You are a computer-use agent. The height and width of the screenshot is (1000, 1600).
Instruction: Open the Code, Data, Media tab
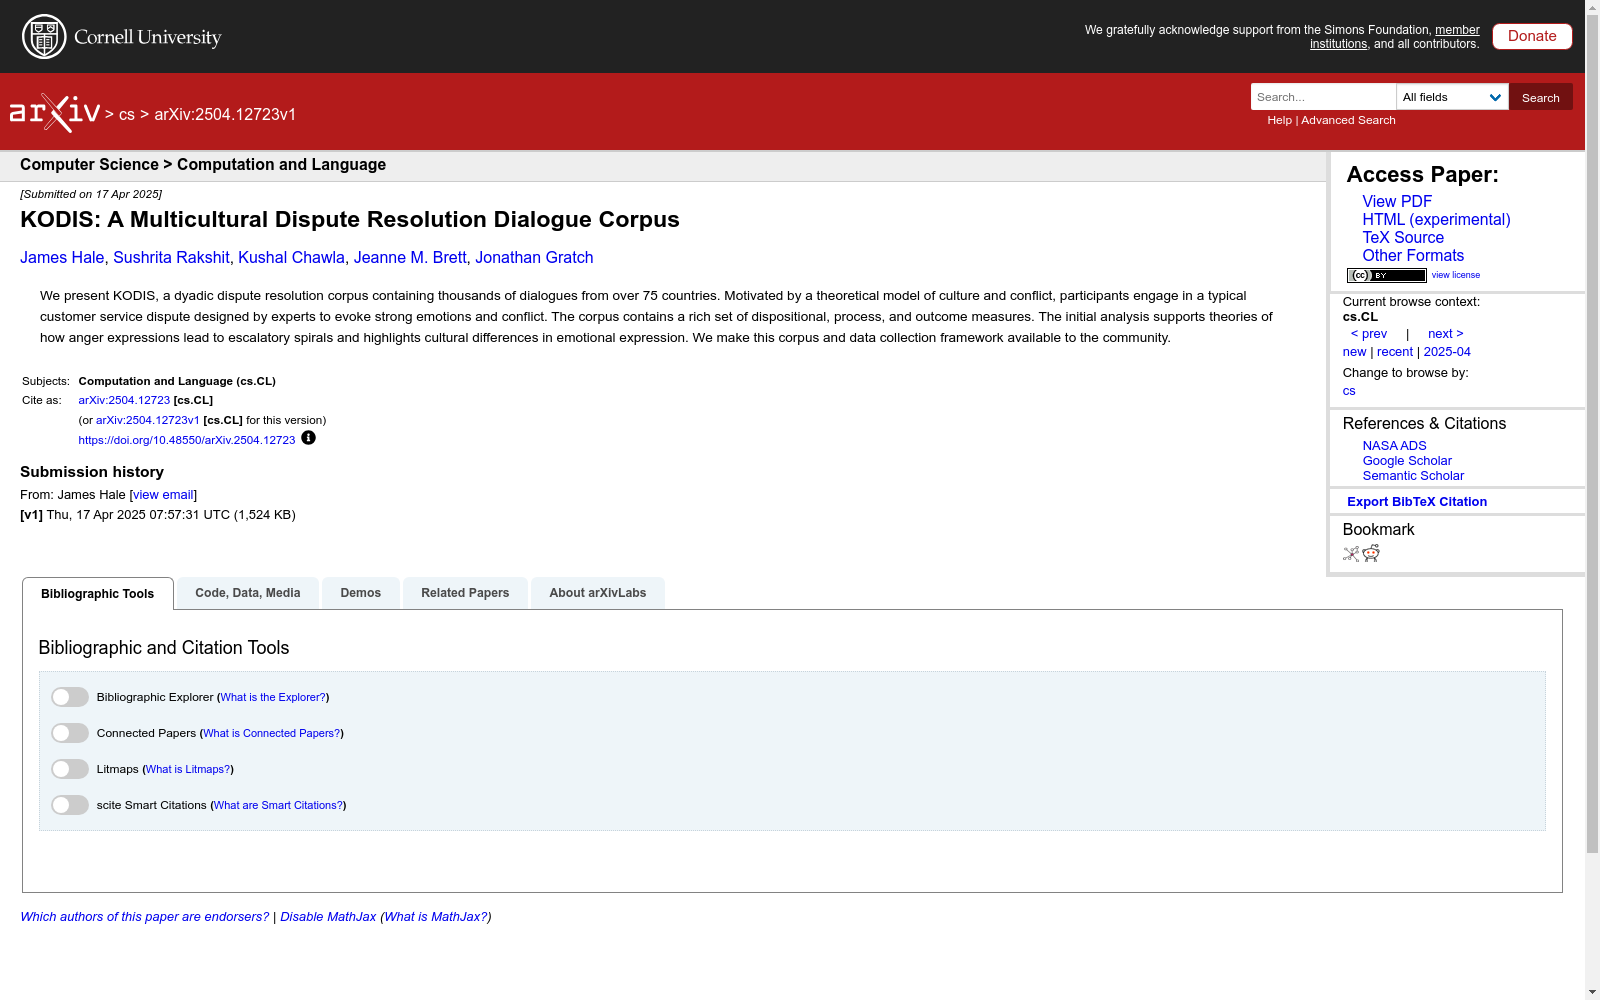coord(248,593)
